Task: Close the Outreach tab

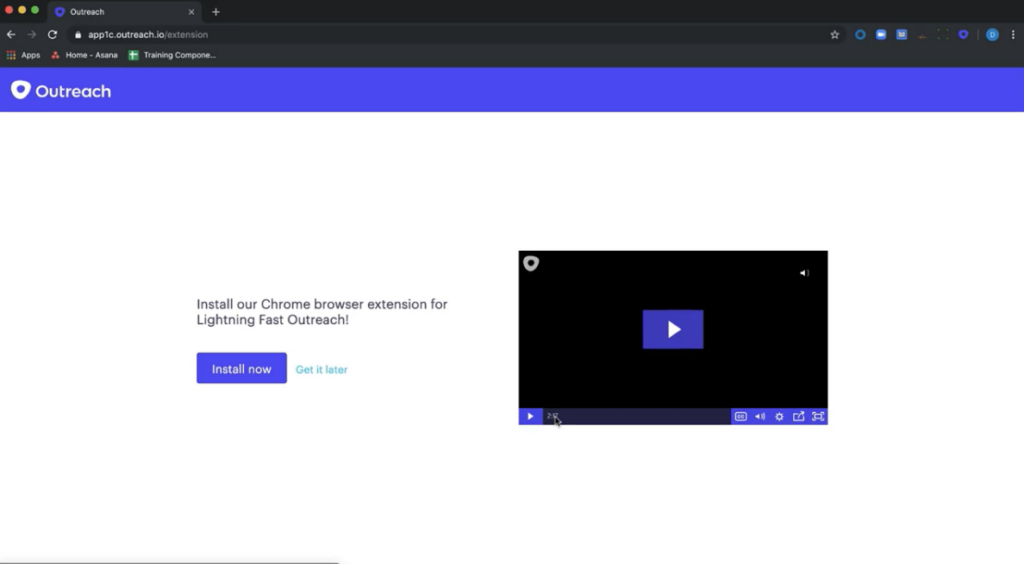Action: (x=191, y=12)
